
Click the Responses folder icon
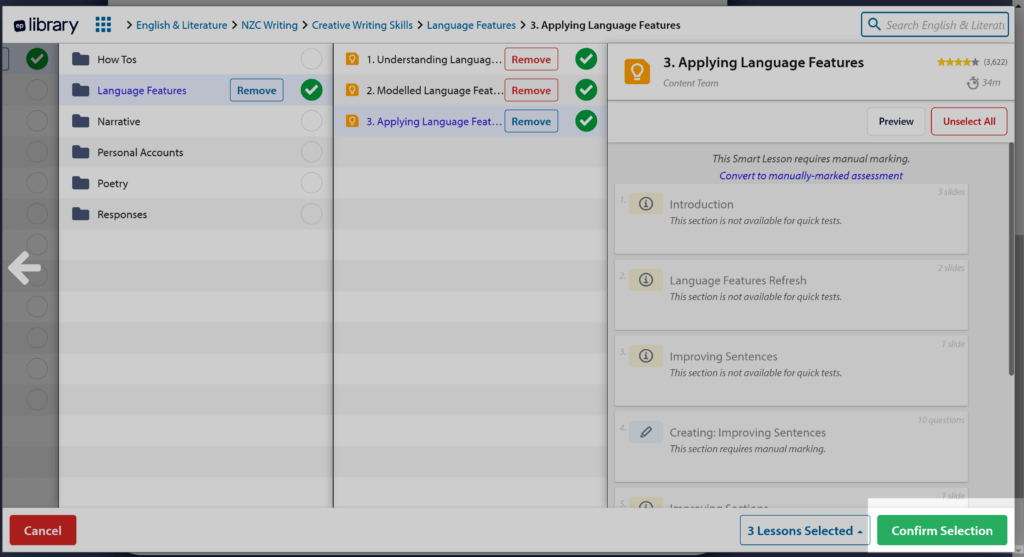click(80, 214)
